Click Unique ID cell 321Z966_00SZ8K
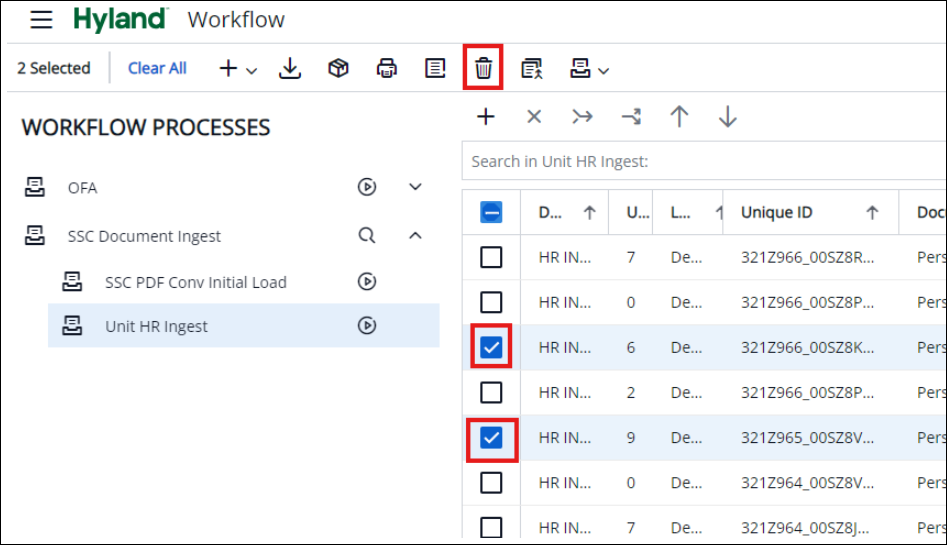Image resolution: width=947 pixels, height=545 pixels. 807,347
